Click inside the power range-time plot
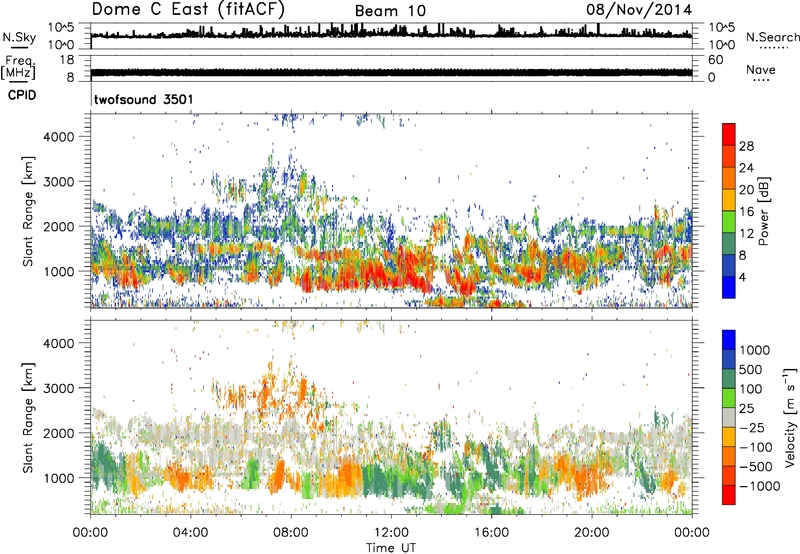The width and height of the screenshot is (800, 554). [391, 210]
